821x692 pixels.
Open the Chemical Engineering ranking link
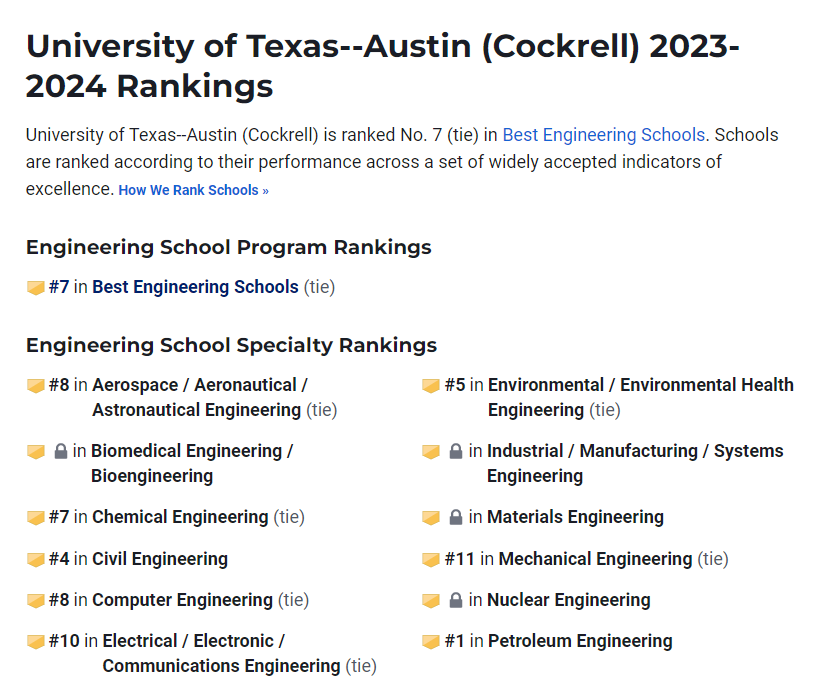(x=180, y=517)
